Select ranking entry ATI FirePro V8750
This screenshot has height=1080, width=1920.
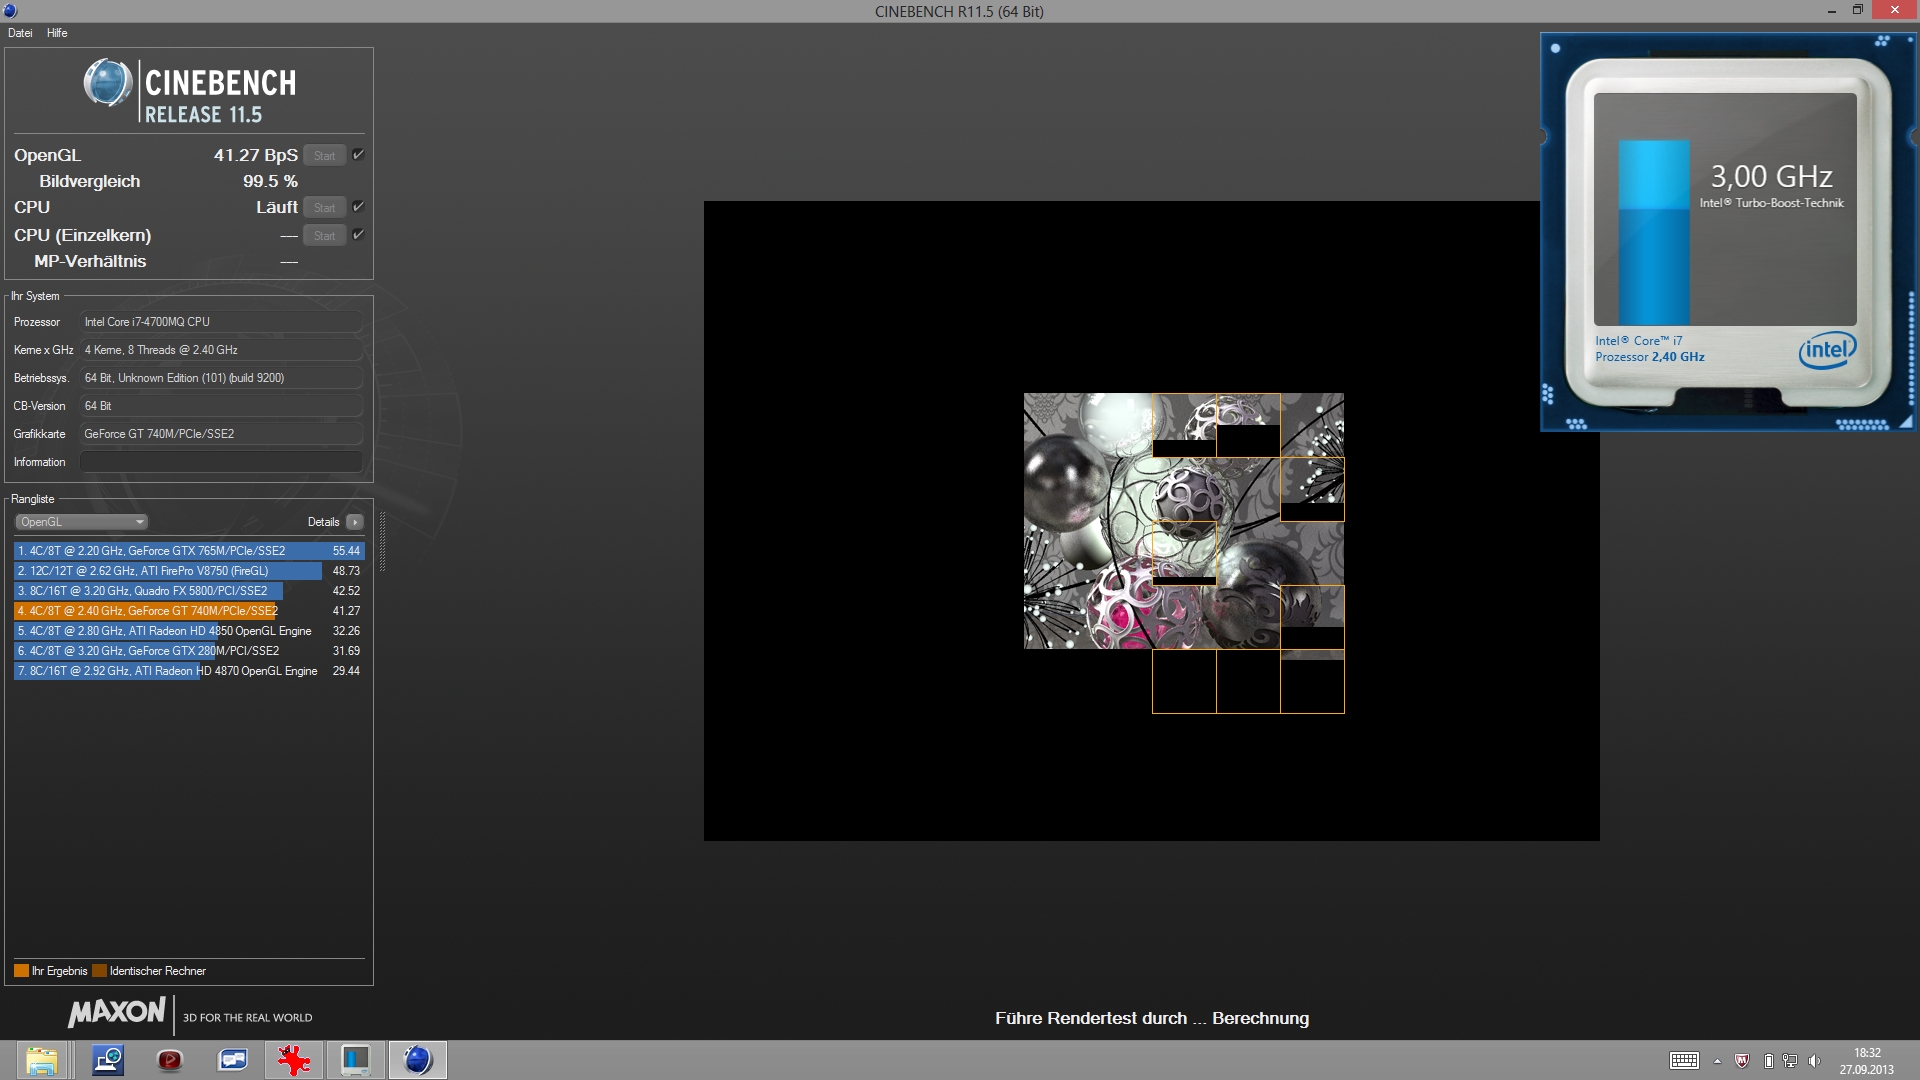coord(189,571)
